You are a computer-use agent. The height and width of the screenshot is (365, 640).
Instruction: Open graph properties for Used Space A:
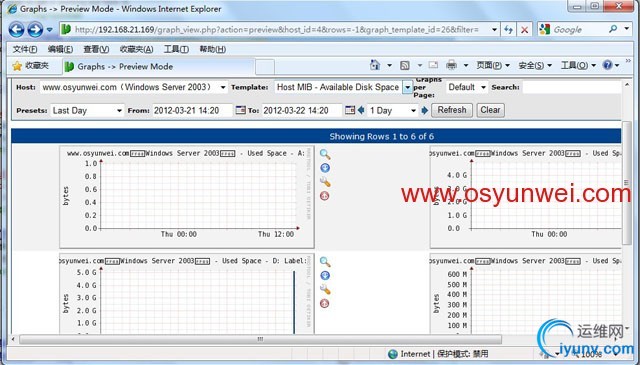point(325,182)
